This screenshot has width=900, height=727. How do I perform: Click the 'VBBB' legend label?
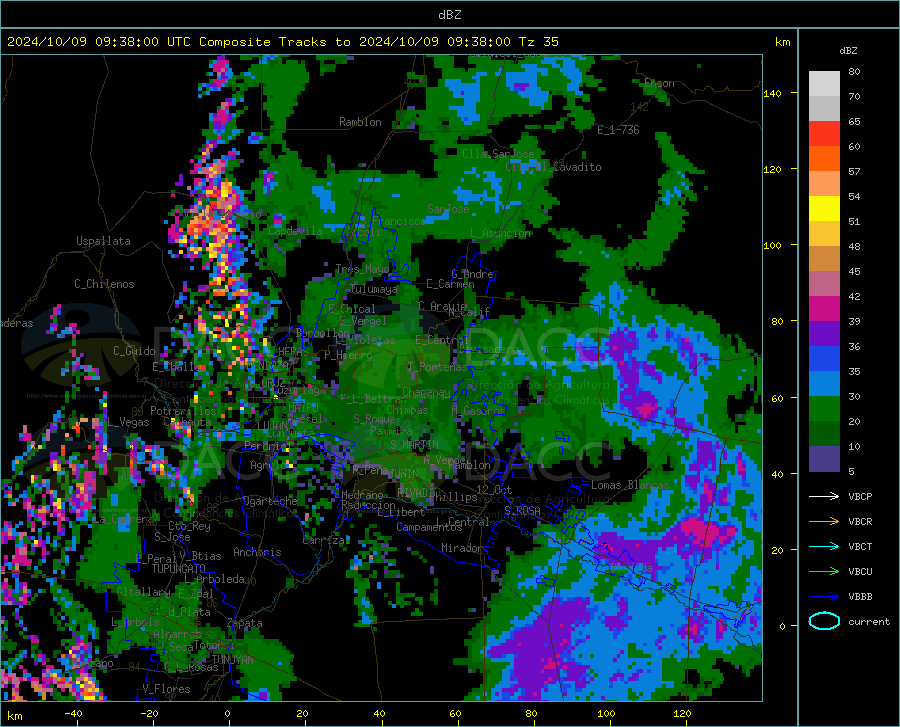[x=860, y=597]
